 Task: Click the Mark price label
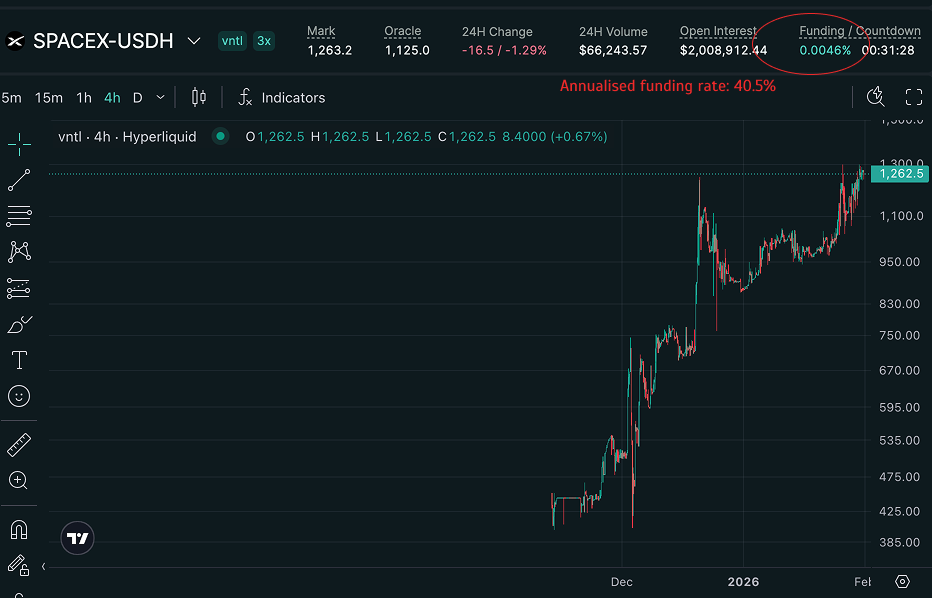tap(321, 31)
